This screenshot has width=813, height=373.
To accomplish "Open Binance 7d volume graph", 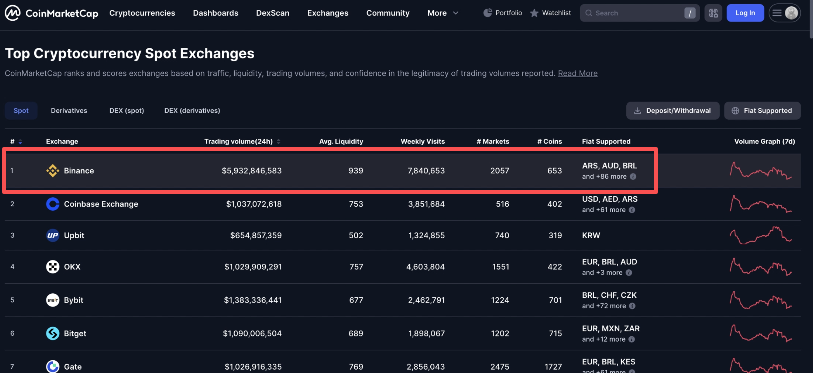I will 761,171.
